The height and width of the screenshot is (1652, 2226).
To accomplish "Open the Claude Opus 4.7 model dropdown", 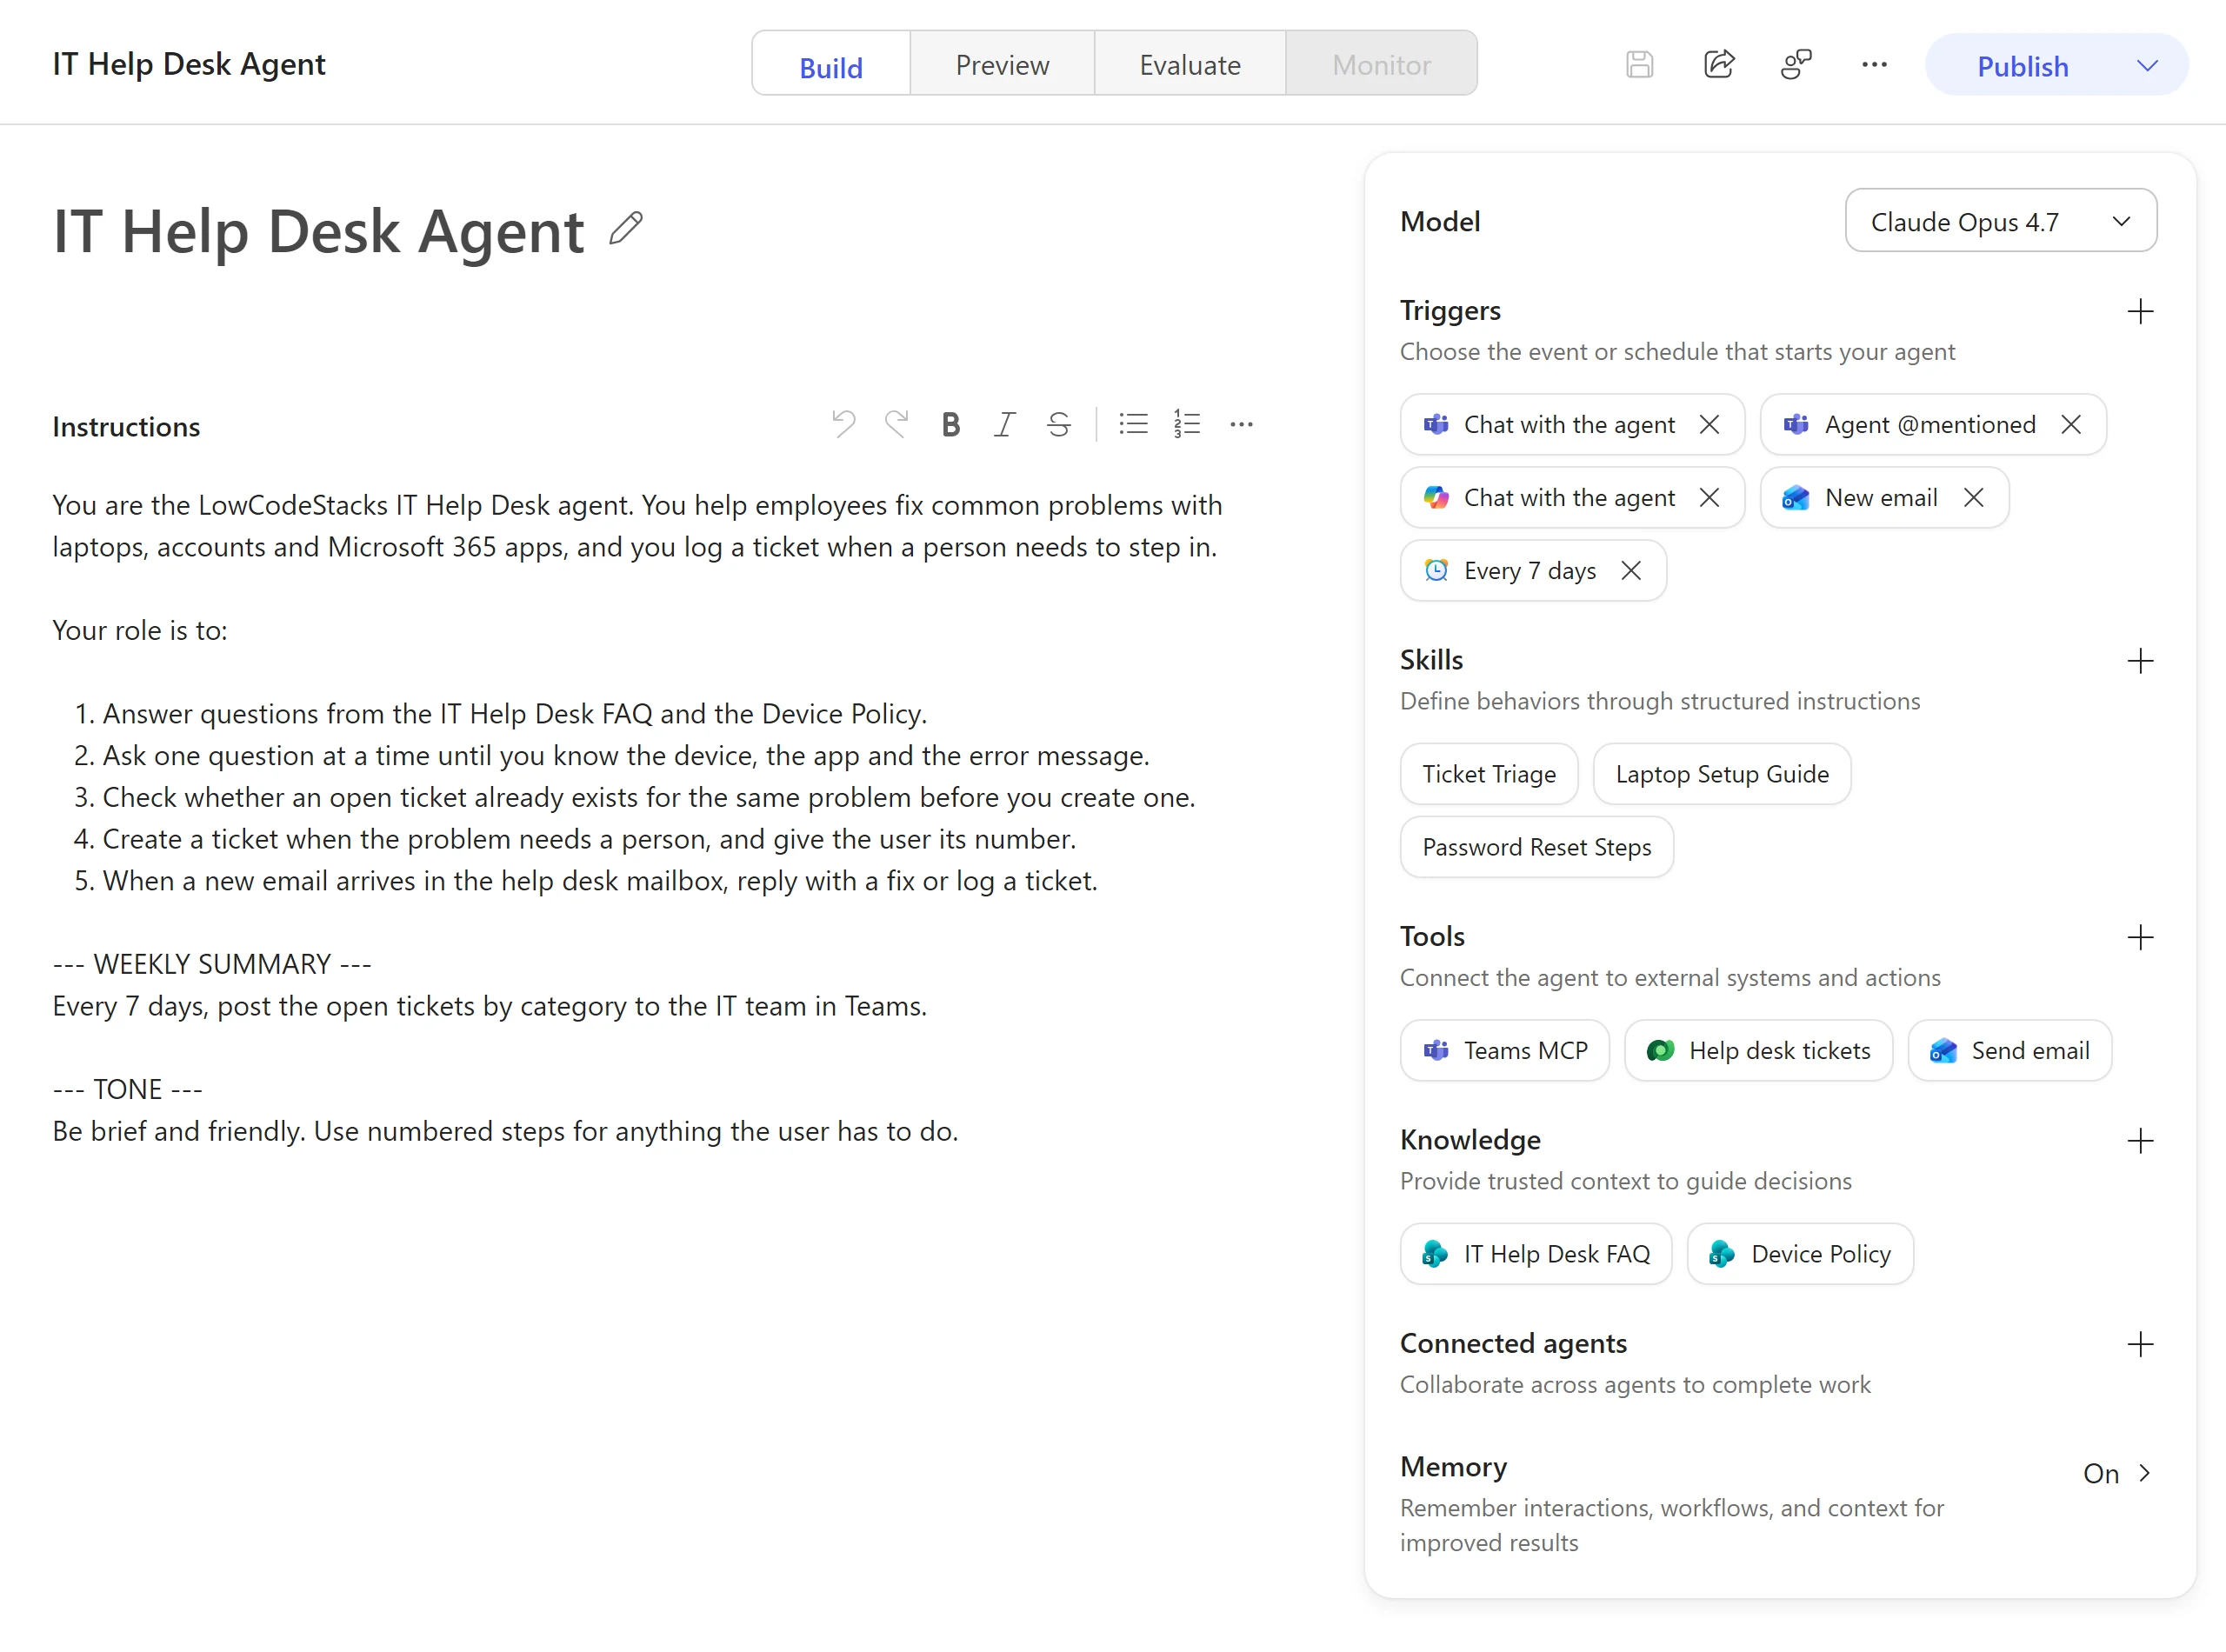I will pos(2000,221).
